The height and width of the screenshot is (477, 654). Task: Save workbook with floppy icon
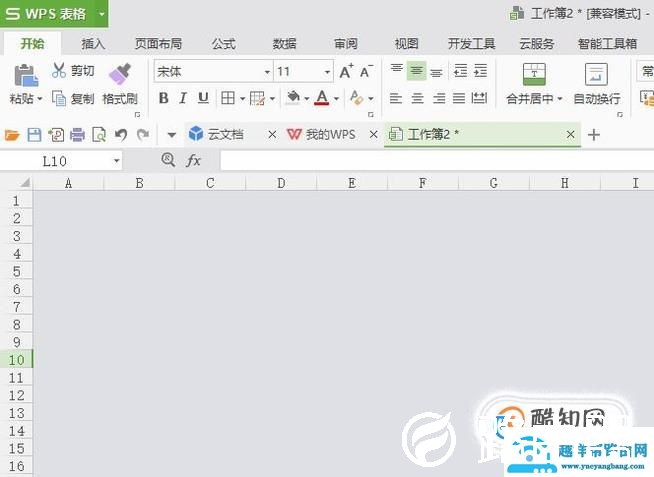point(34,135)
